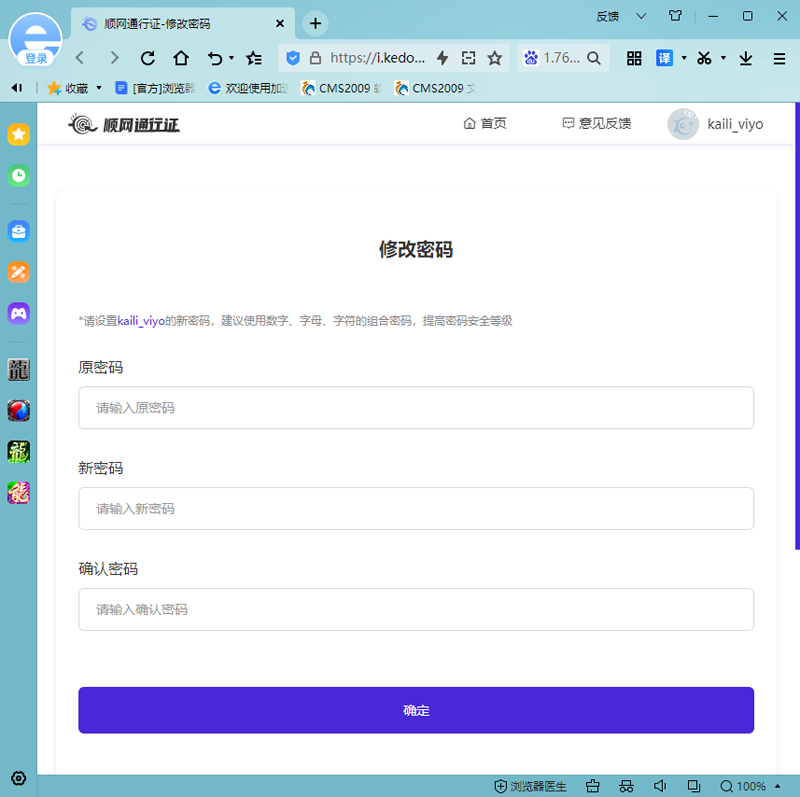
Task: Open the 浏览器医生 tool in status bar
Action: pos(529,786)
